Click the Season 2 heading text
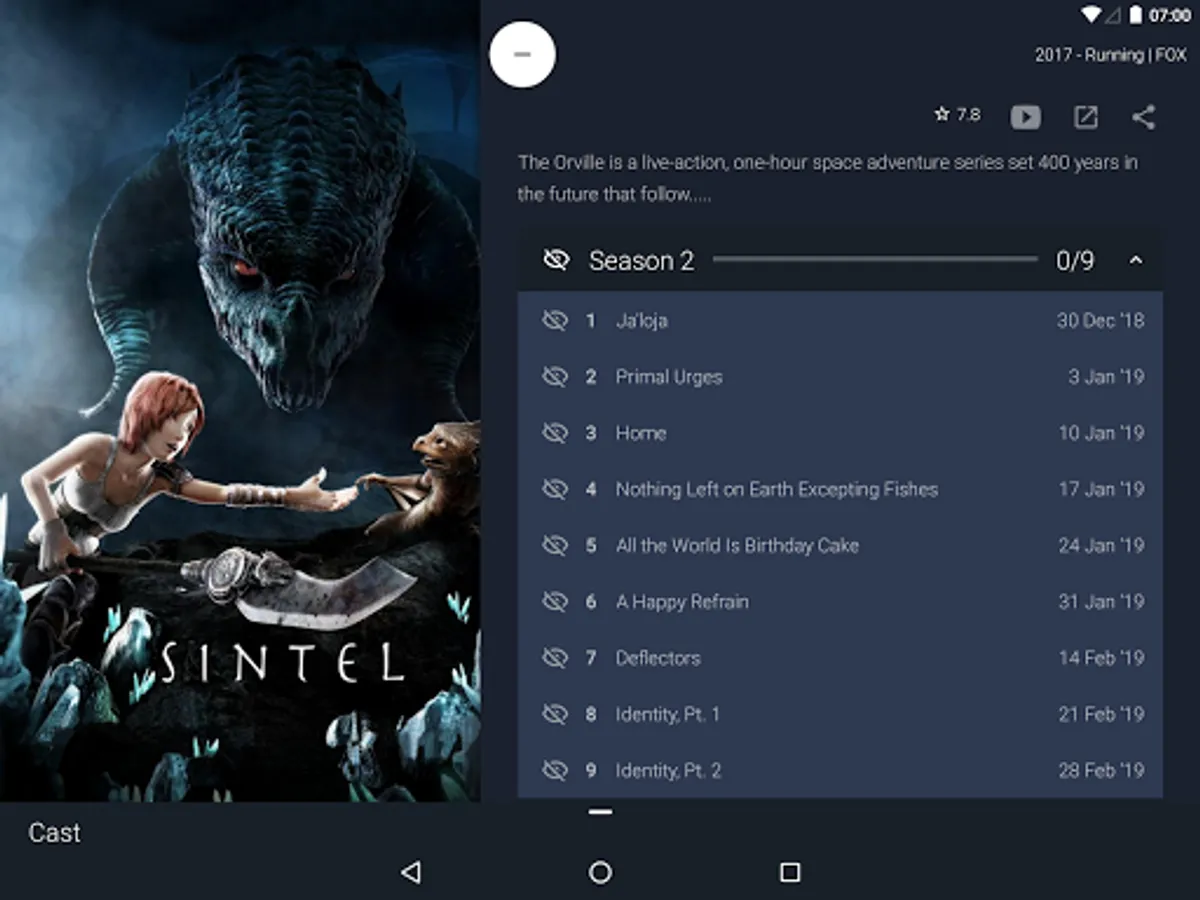Image resolution: width=1200 pixels, height=900 pixels. 641,260
